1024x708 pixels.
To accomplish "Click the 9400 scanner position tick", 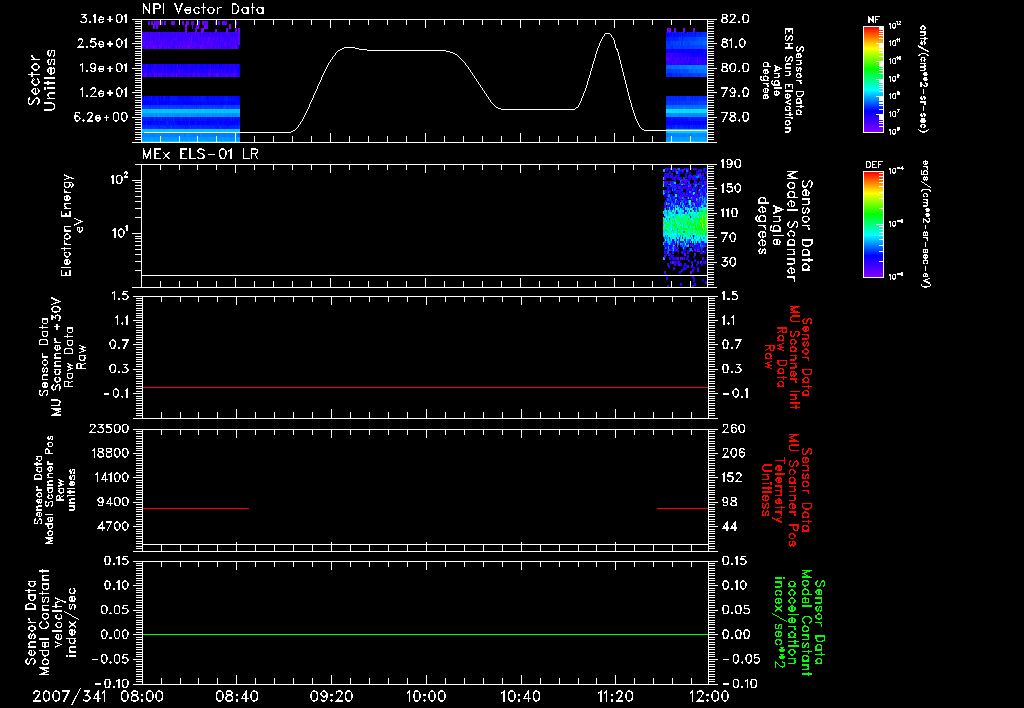I will (113, 502).
